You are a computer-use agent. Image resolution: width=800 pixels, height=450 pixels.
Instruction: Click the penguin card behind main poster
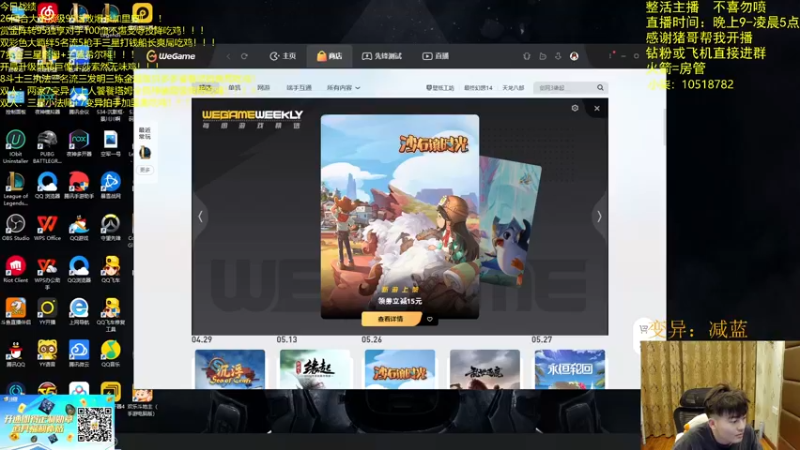(x=510, y=222)
